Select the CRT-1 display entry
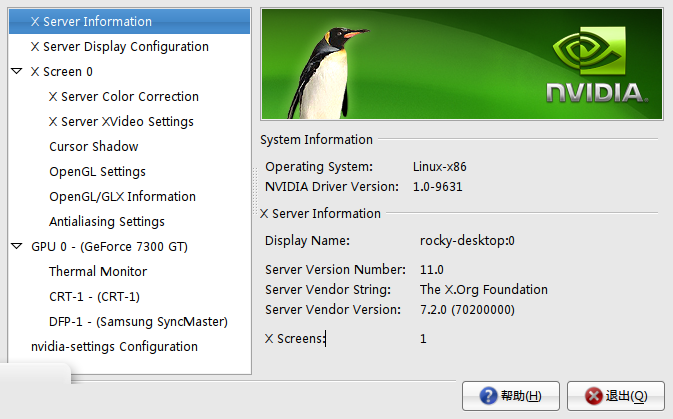Viewport: 673px width, 419px height. [x=94, y=297]
